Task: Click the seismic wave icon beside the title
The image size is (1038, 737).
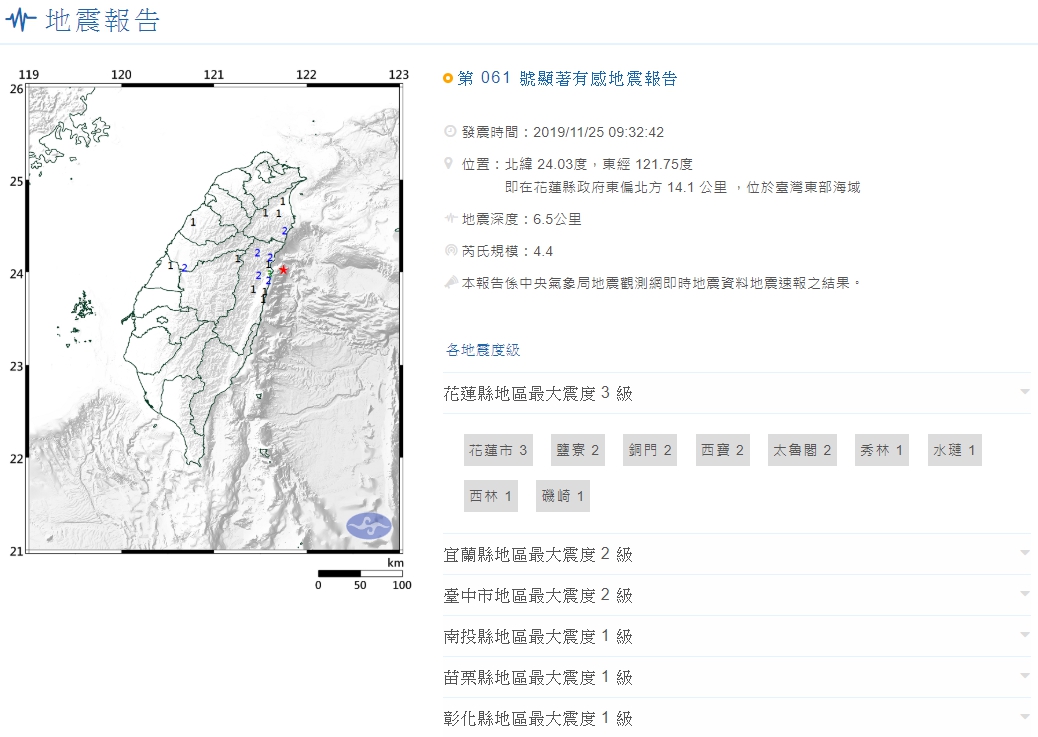Action: [21, 22]
